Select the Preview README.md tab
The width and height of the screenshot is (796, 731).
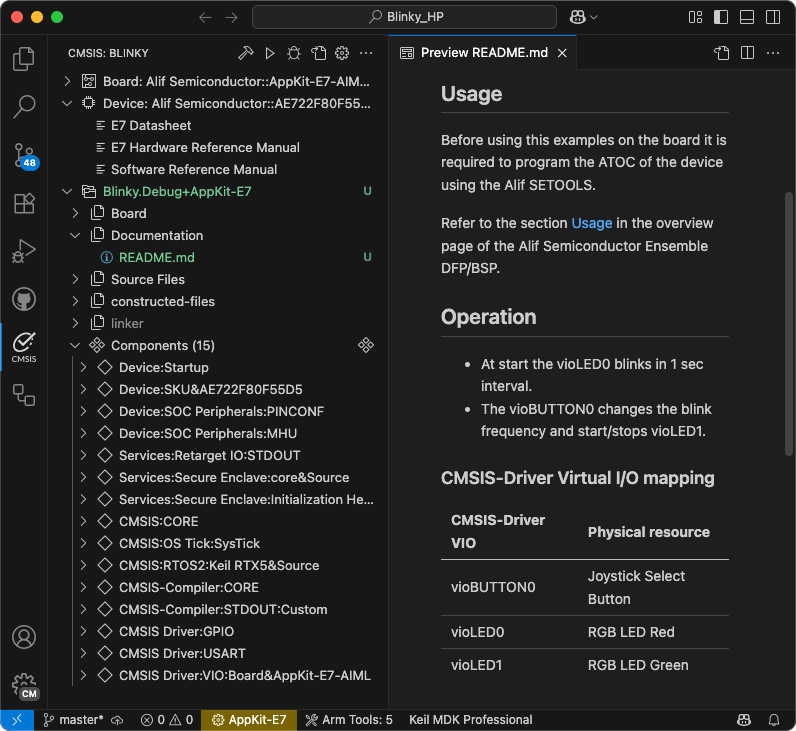click(x=483, y=53)
